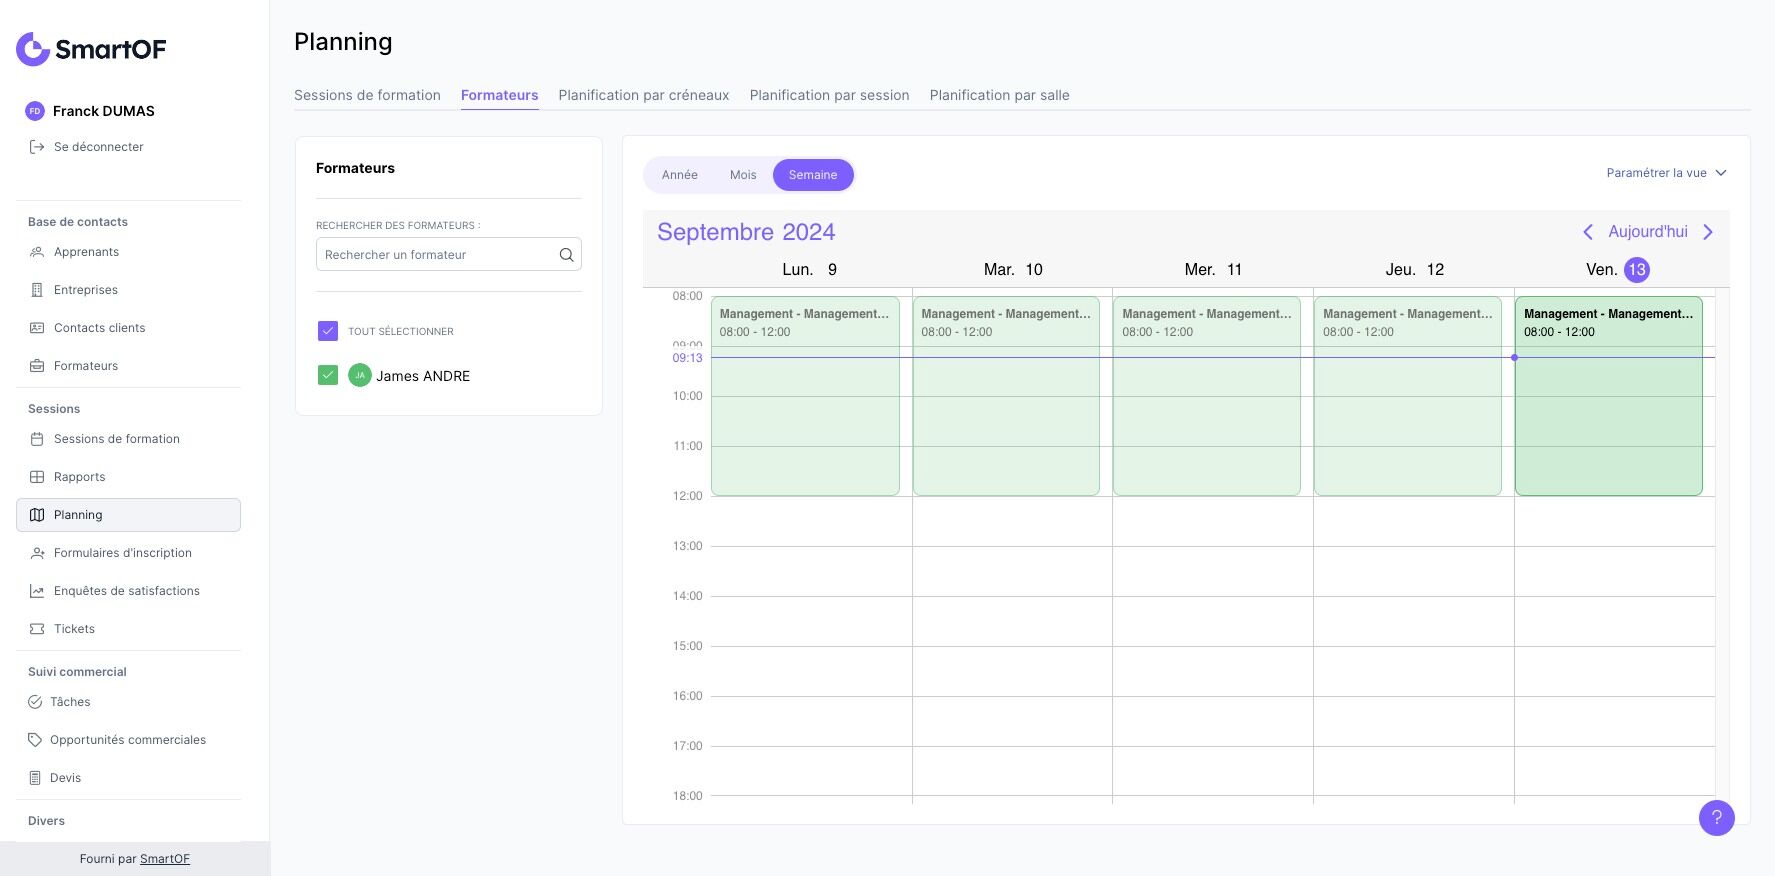The height and width of the screenshot is (876, 1775).
Task: Expand the Paramétrer la vue dropdown
Action: tap(1666, 173)
